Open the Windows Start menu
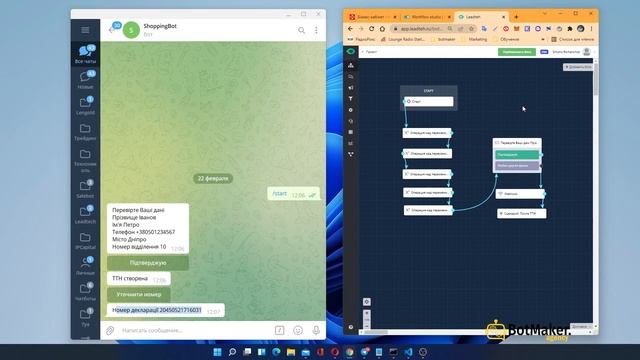The height and width of the screenshot is (360, 640). [x=217, y=352]
